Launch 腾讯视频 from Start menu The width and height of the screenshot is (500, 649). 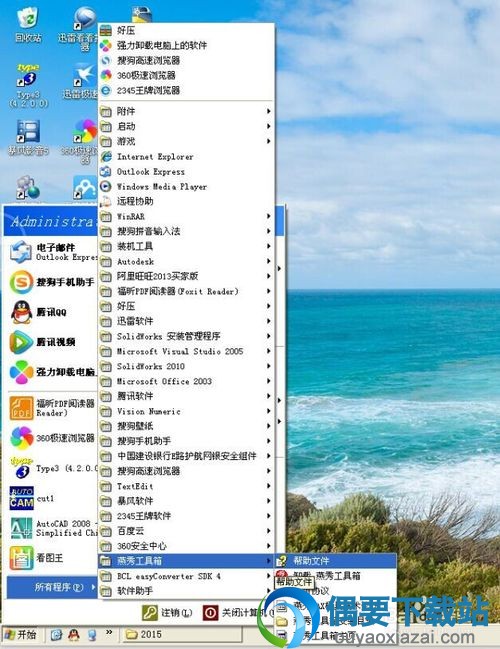click(x=52, y=342)
